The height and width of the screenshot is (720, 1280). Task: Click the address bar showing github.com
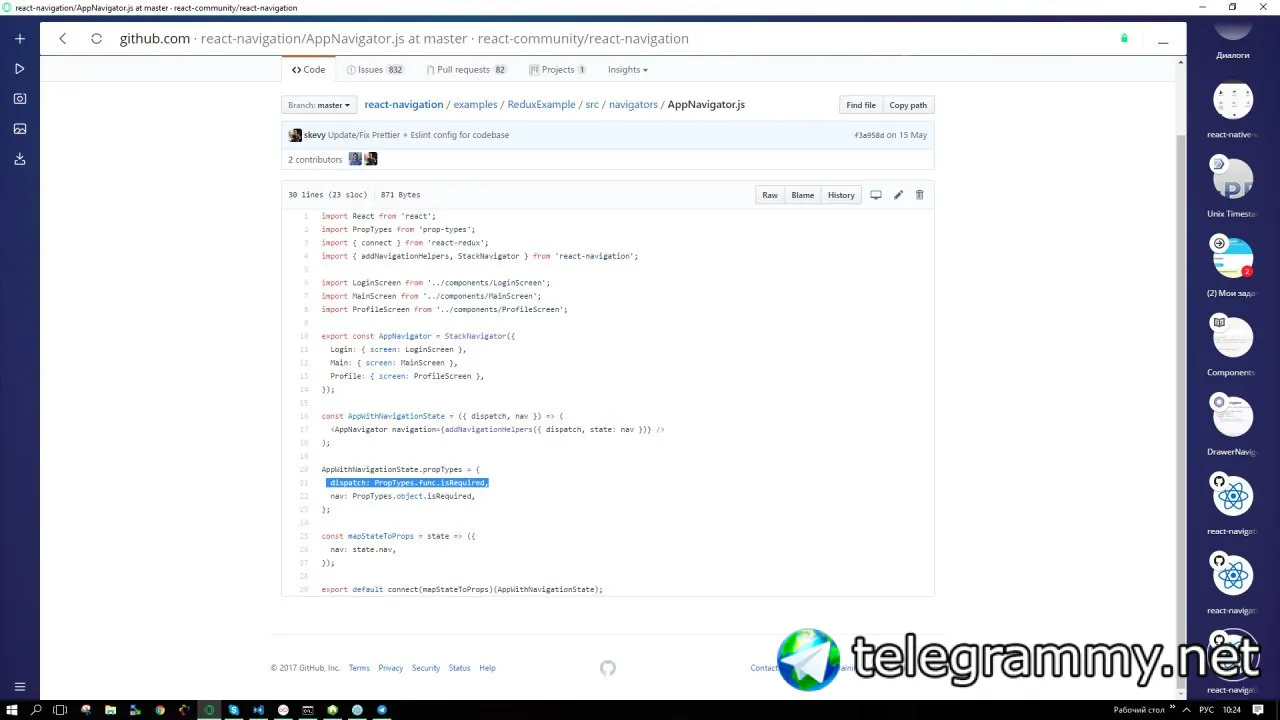click(x=404, y=39)
